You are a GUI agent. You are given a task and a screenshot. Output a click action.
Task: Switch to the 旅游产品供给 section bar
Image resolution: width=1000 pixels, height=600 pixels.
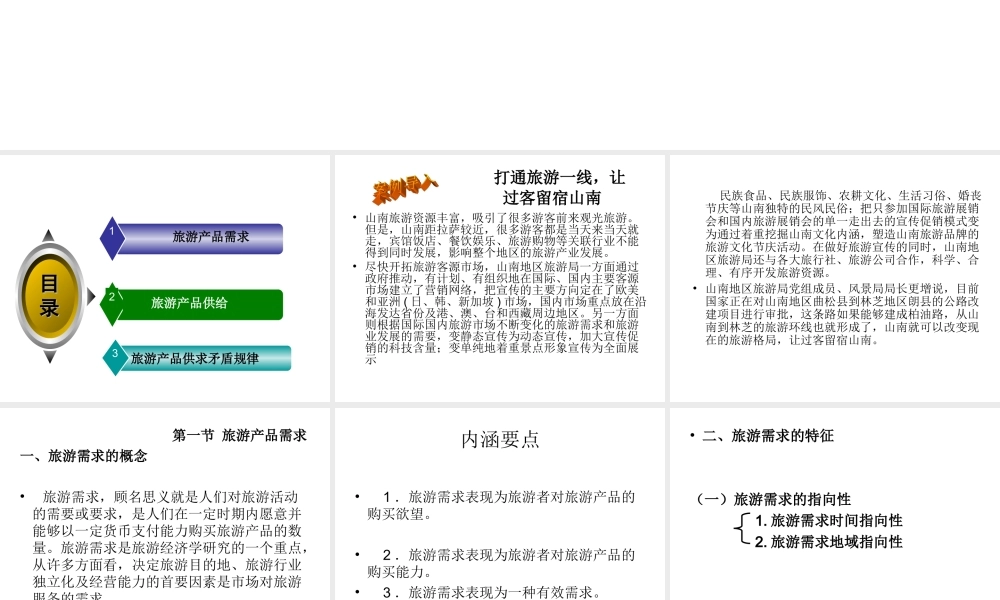click(190, 305)
